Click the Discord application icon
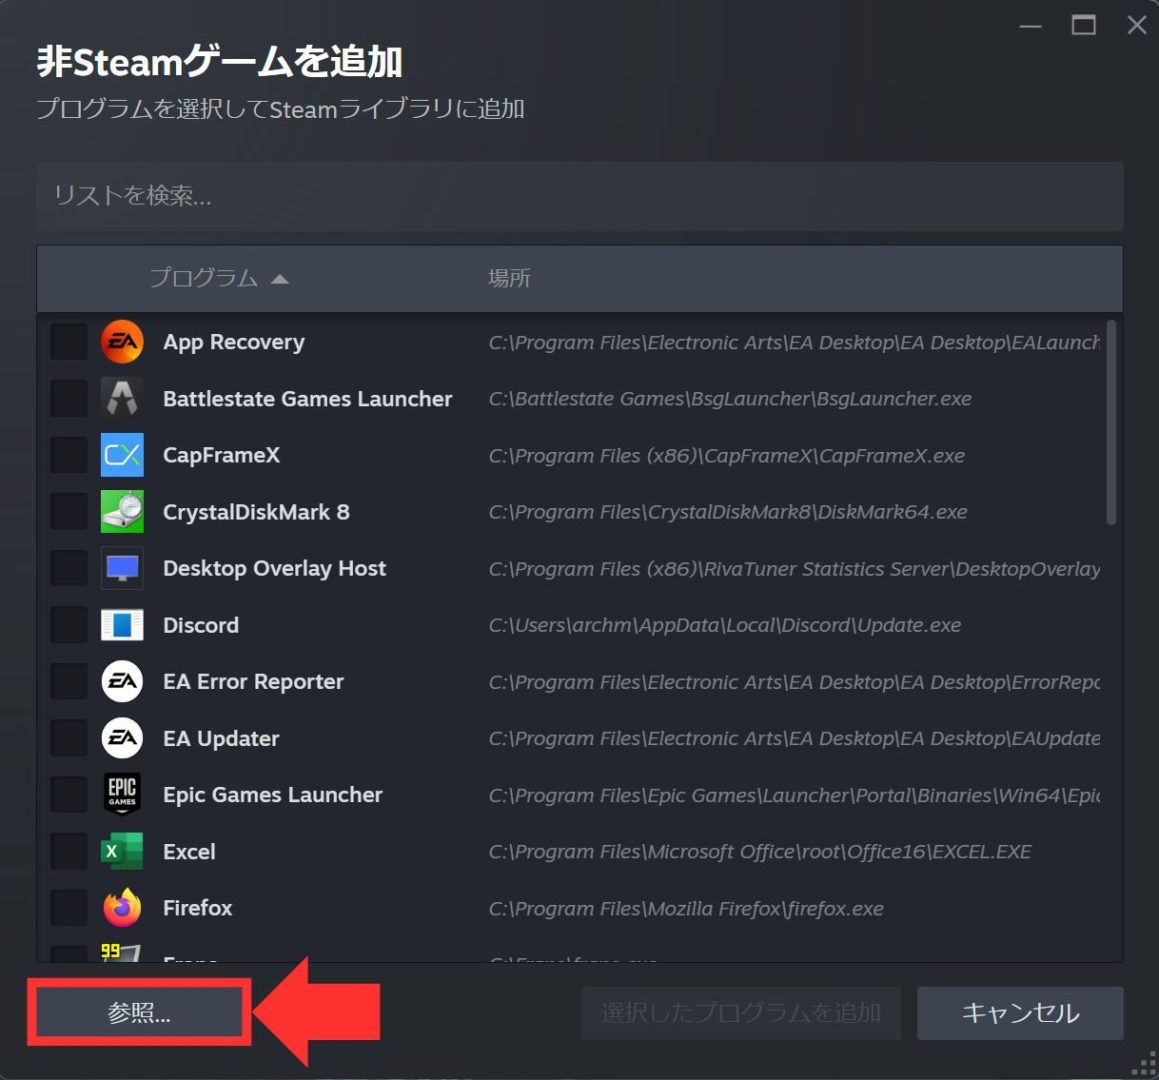Viewport: 1159px width, 1080px height. coord(124,624)
